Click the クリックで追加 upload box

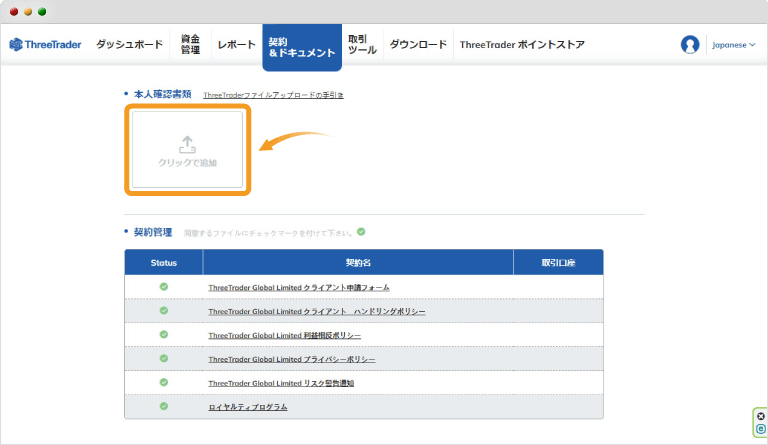point(188,150)
